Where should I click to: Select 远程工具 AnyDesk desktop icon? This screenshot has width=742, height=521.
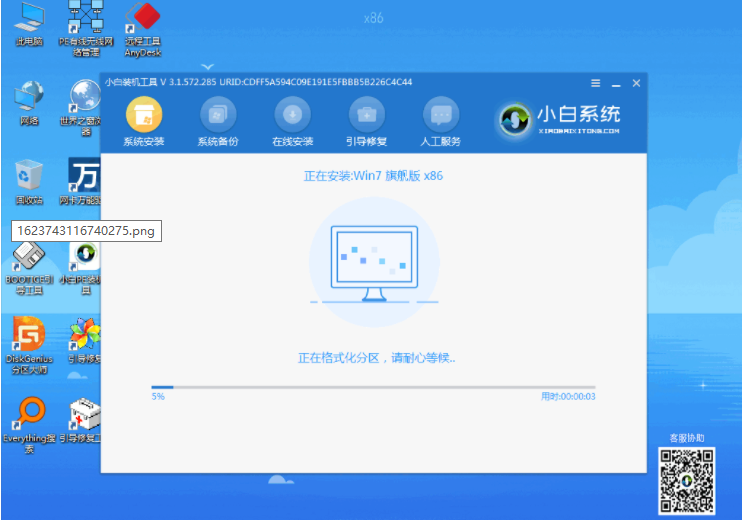coord(143,30)
